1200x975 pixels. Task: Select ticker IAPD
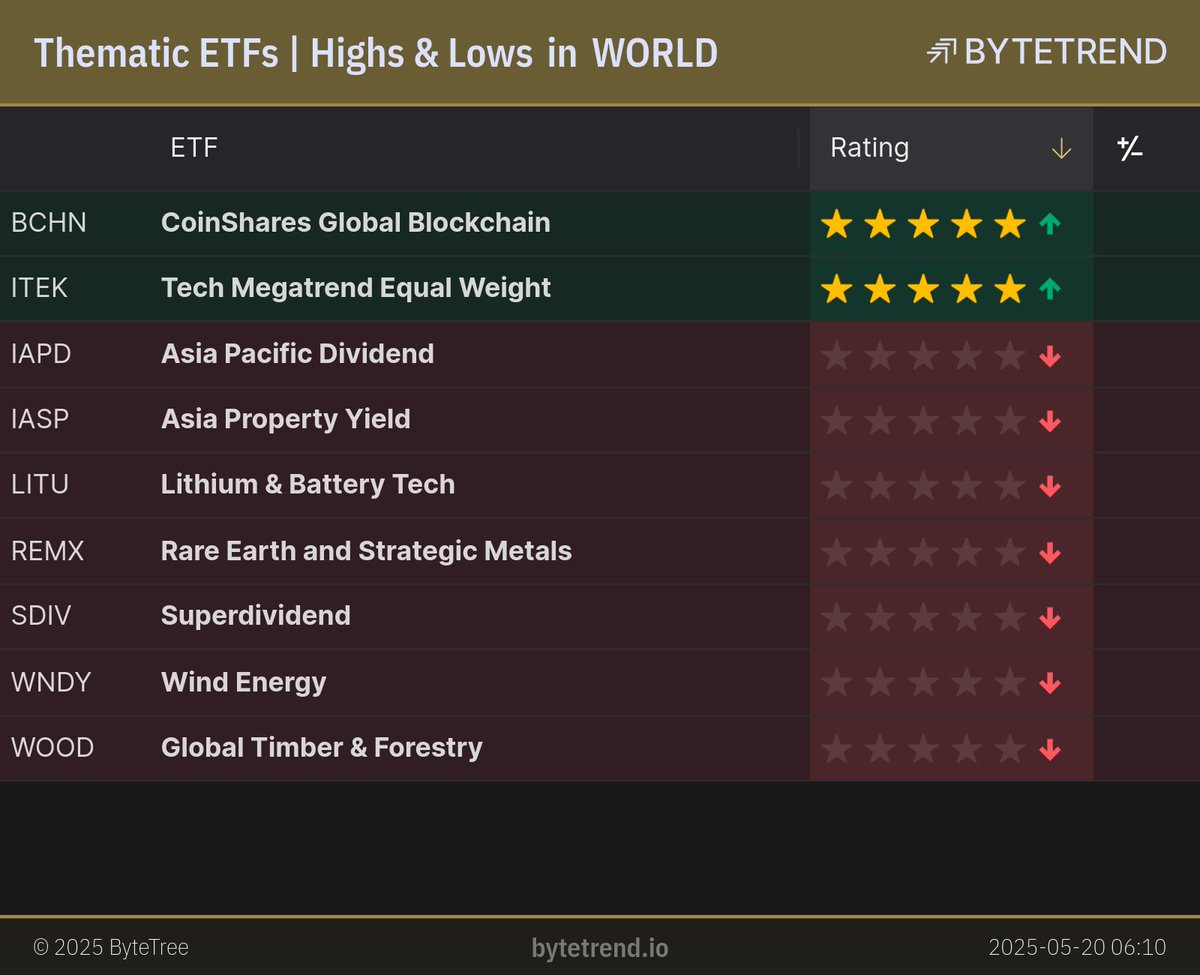41,353
